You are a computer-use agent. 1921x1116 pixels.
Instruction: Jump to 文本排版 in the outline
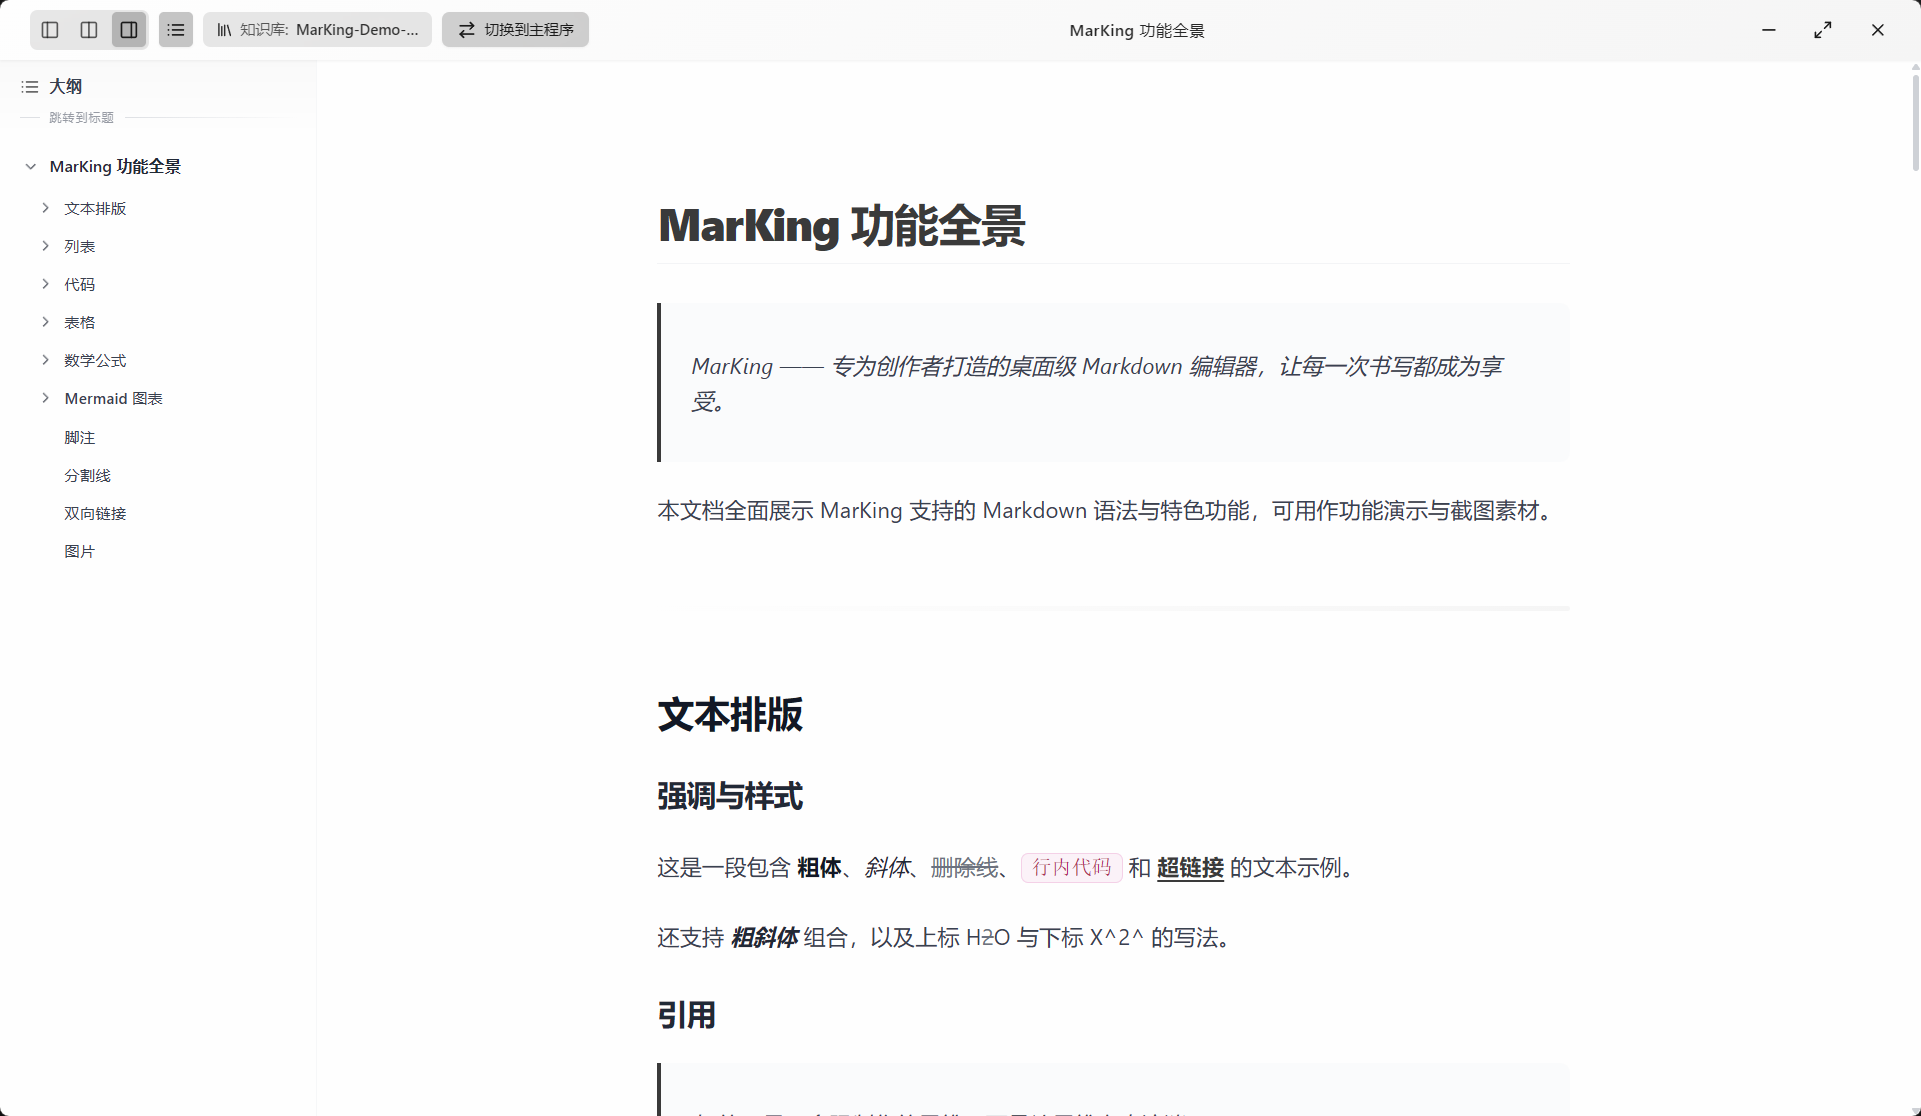point(96,208)
